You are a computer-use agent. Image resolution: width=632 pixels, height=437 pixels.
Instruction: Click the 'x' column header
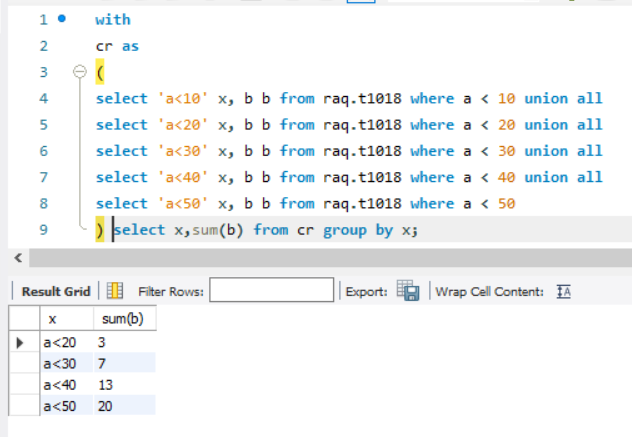click(52, 319)
